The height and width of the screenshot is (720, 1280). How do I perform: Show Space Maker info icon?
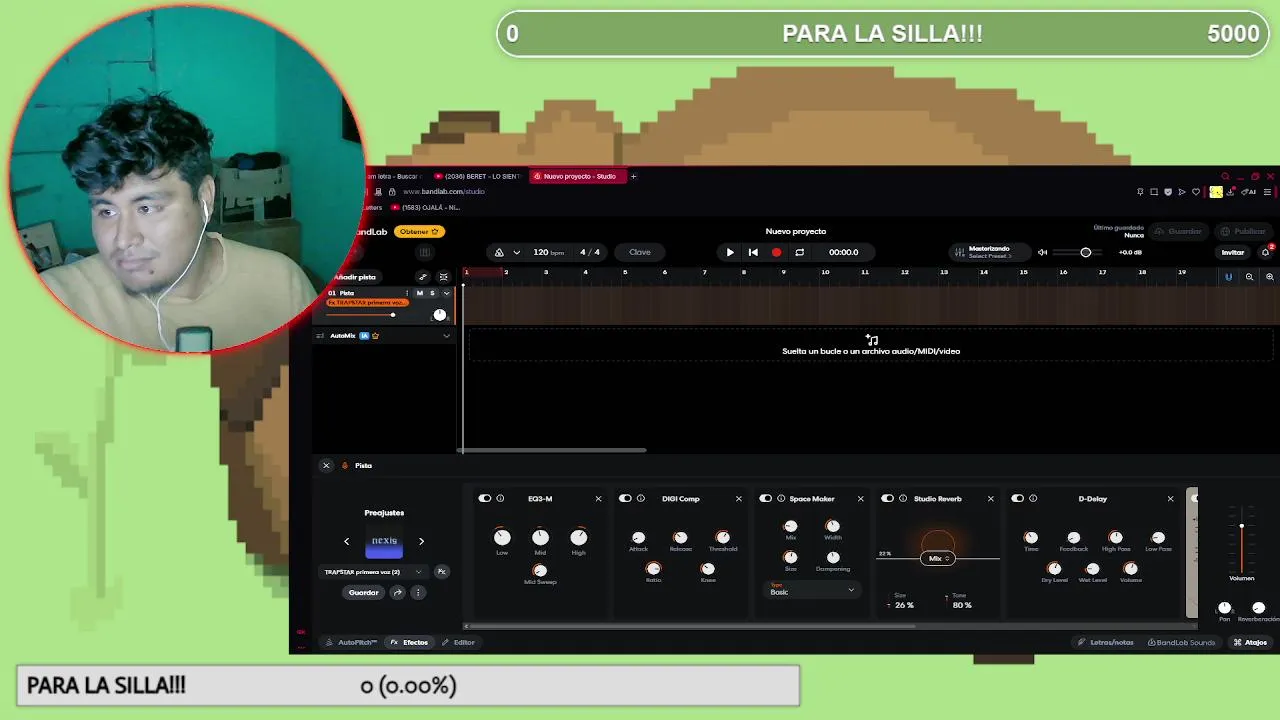(x=780, y=498)
